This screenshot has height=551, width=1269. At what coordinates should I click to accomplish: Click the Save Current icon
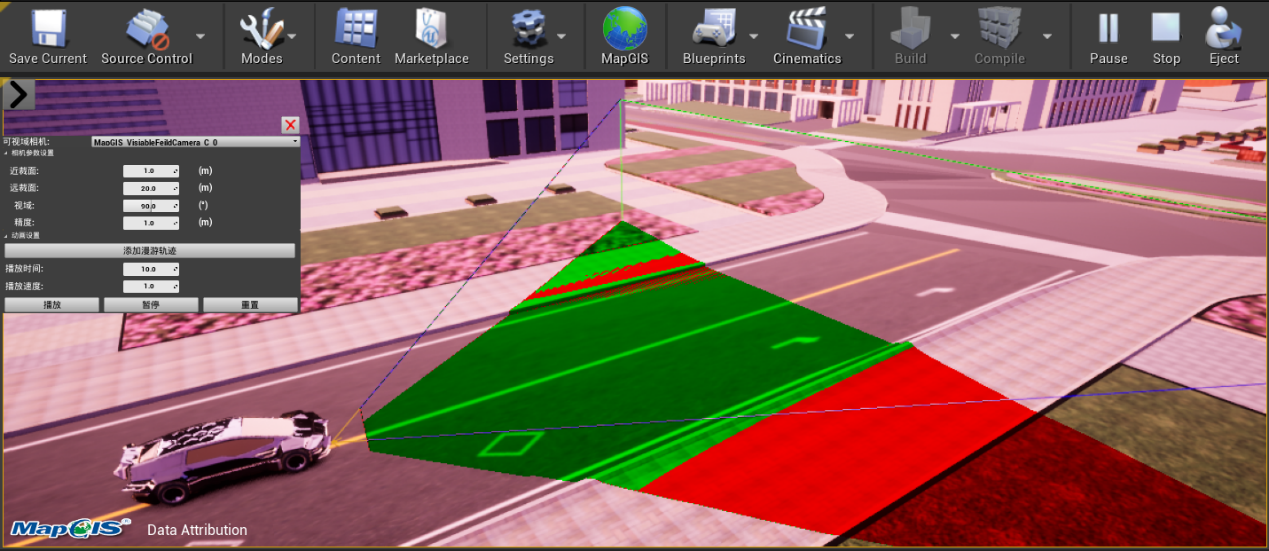coord(48,29)
